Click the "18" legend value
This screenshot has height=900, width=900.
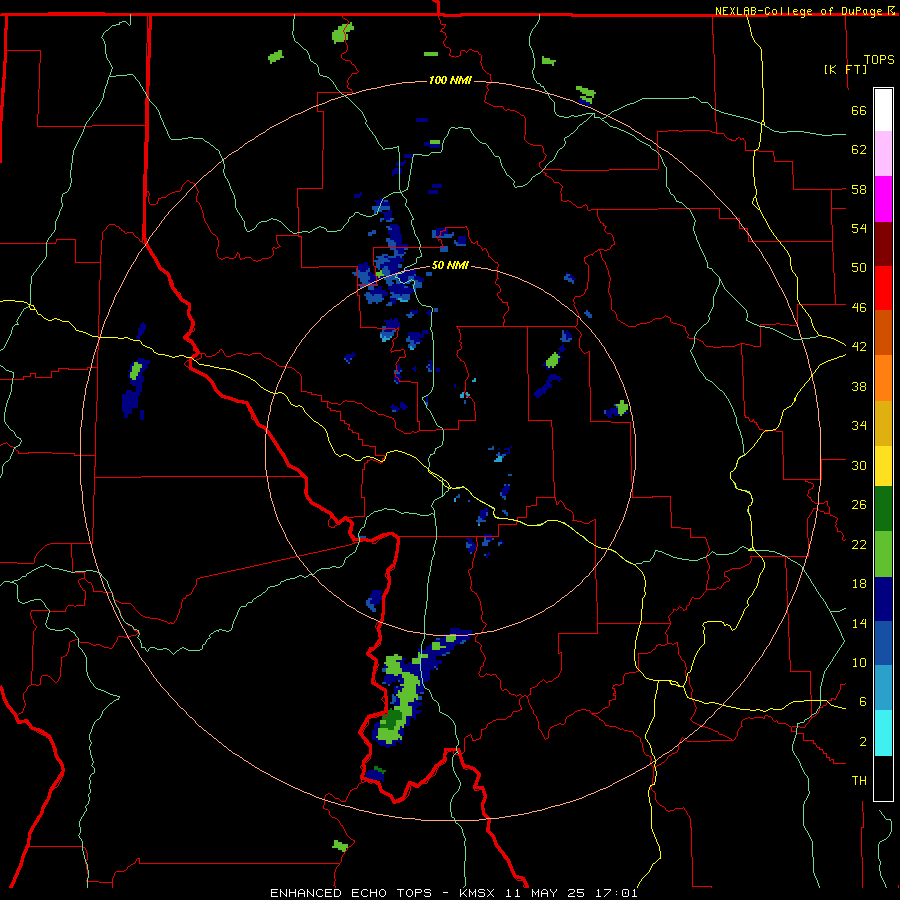coord(859,584)
